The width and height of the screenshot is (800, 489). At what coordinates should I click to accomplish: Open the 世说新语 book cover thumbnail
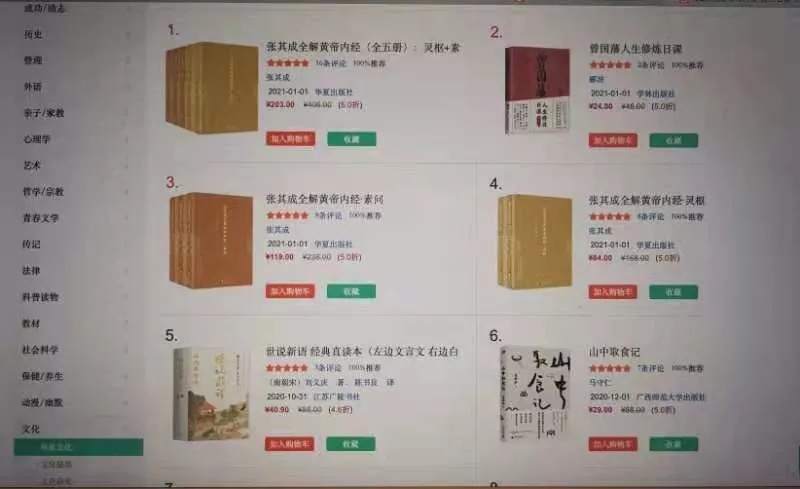tap(211, 394)
